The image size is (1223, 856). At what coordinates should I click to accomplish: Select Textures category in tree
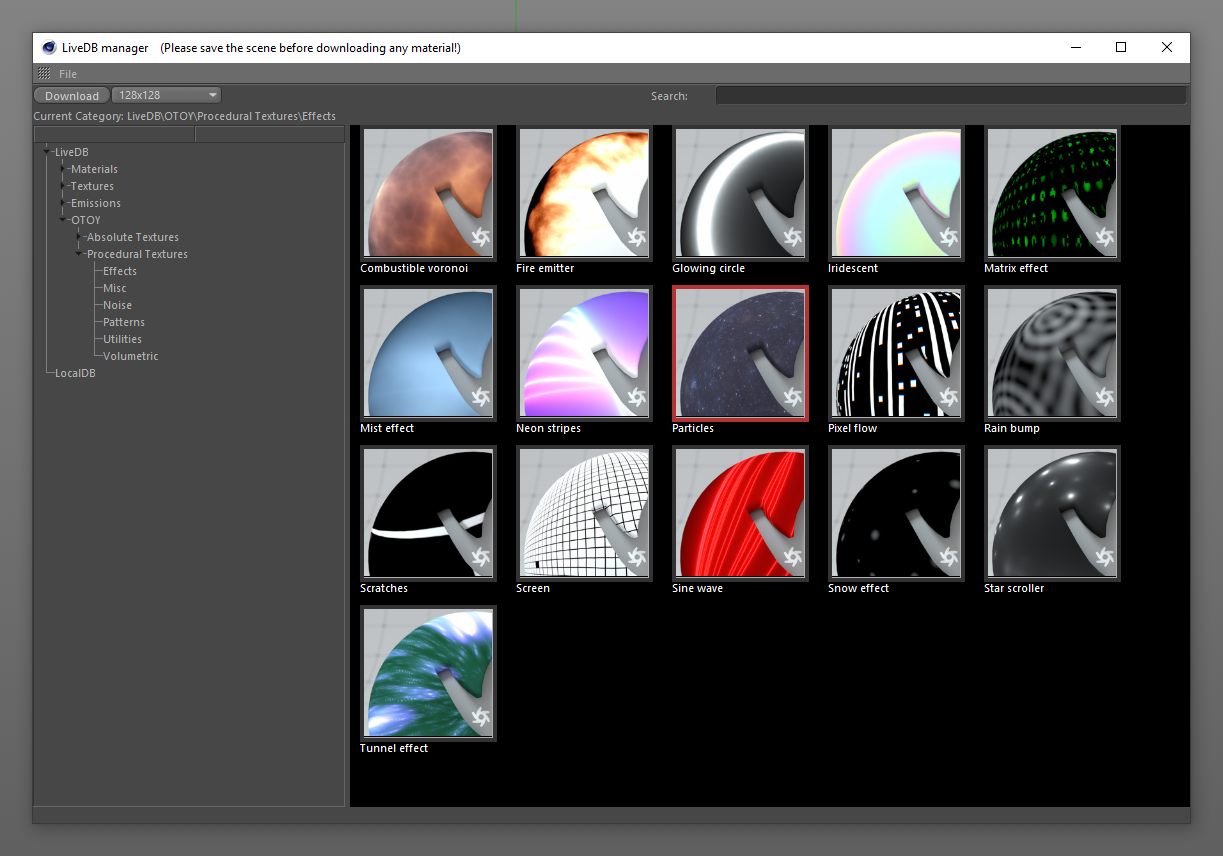click(x=92, y=186)
